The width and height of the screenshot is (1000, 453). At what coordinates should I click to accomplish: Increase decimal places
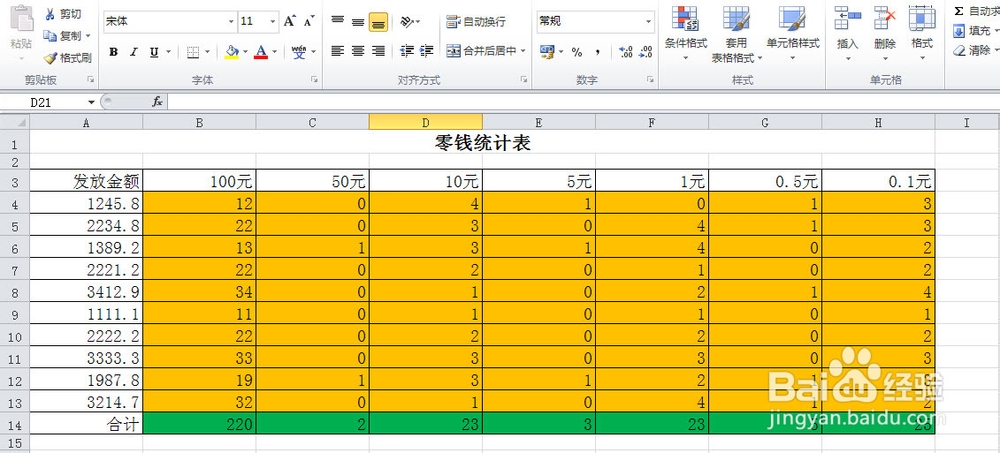point(626,52)
